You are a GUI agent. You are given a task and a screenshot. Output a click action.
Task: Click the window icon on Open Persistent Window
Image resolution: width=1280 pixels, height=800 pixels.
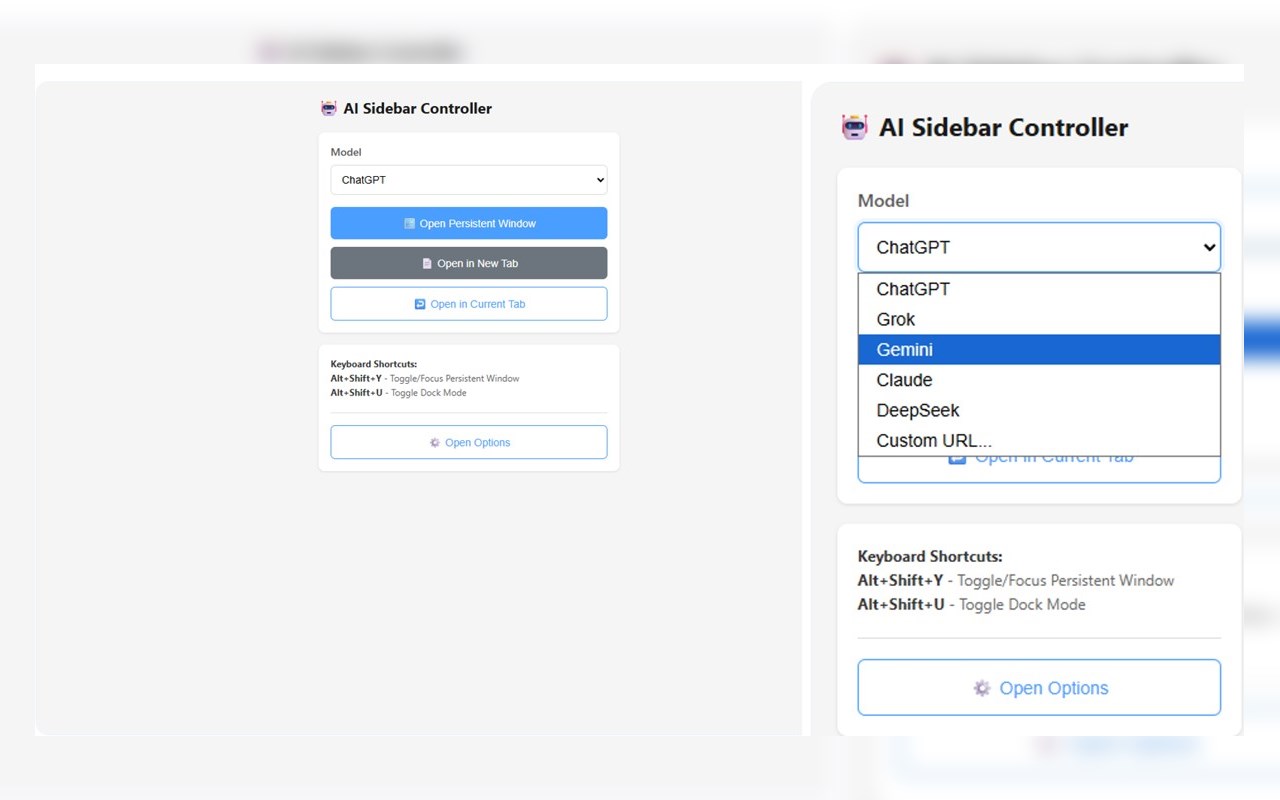[409, 224]
